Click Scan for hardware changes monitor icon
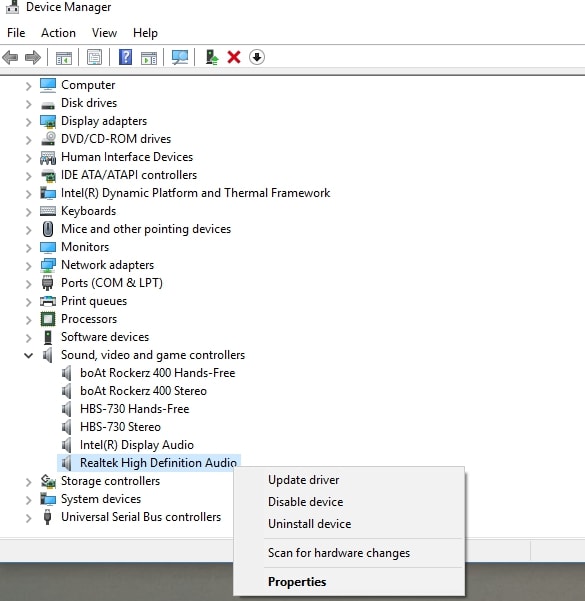 pyautogui.click(x=180, y=57)
